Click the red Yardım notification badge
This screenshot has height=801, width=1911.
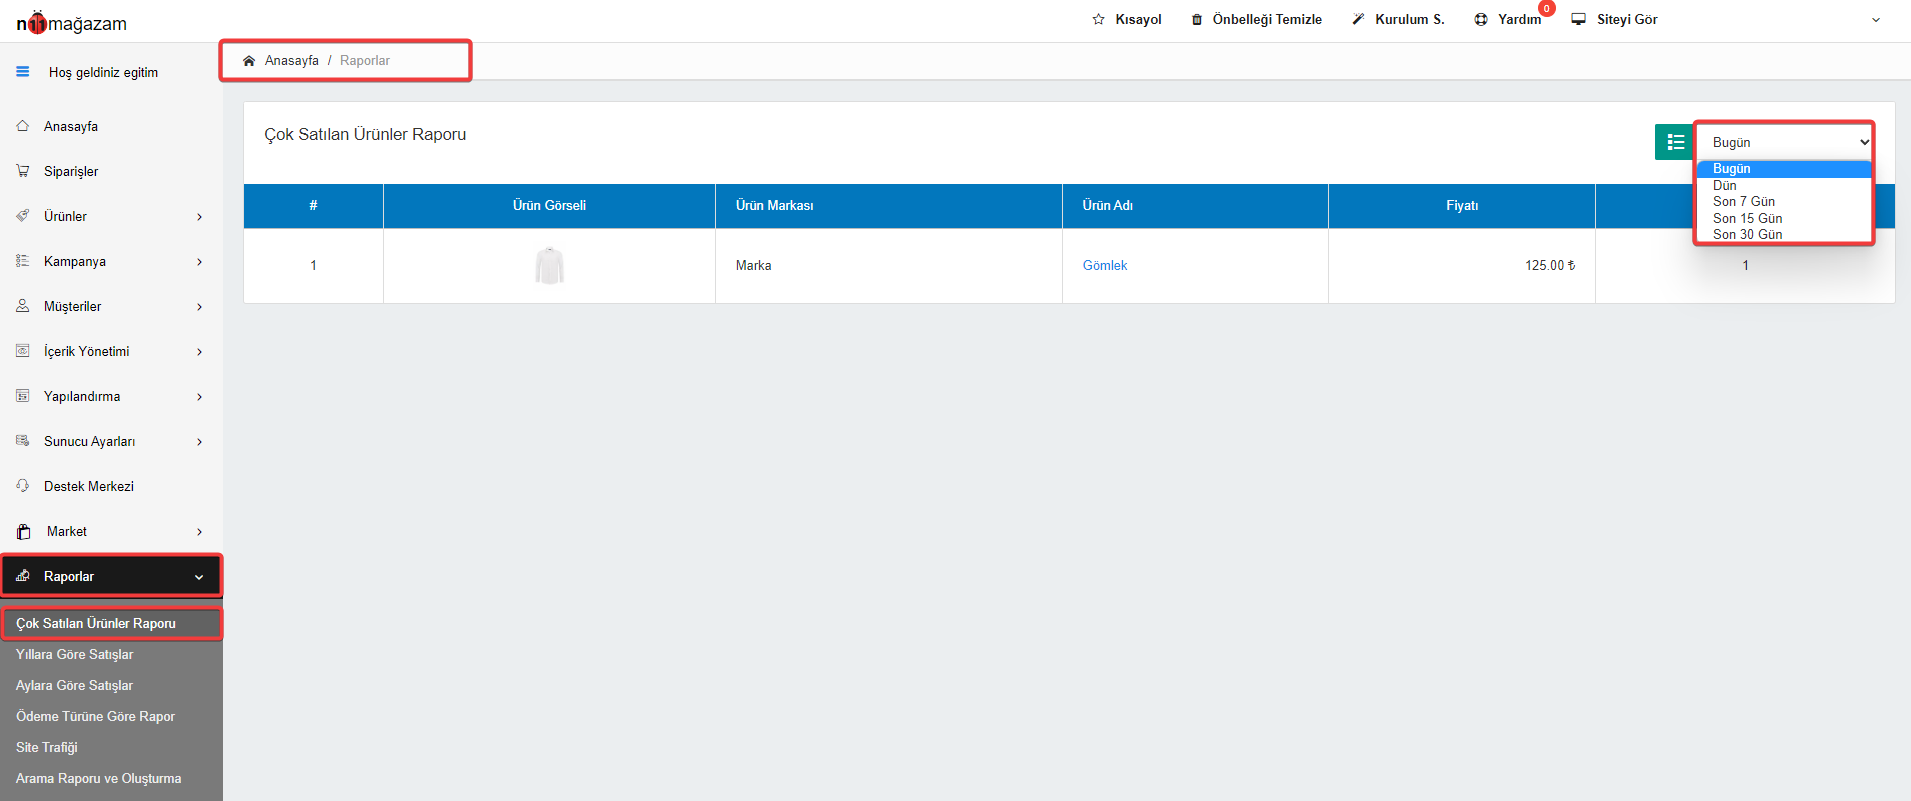[1547, 8]
